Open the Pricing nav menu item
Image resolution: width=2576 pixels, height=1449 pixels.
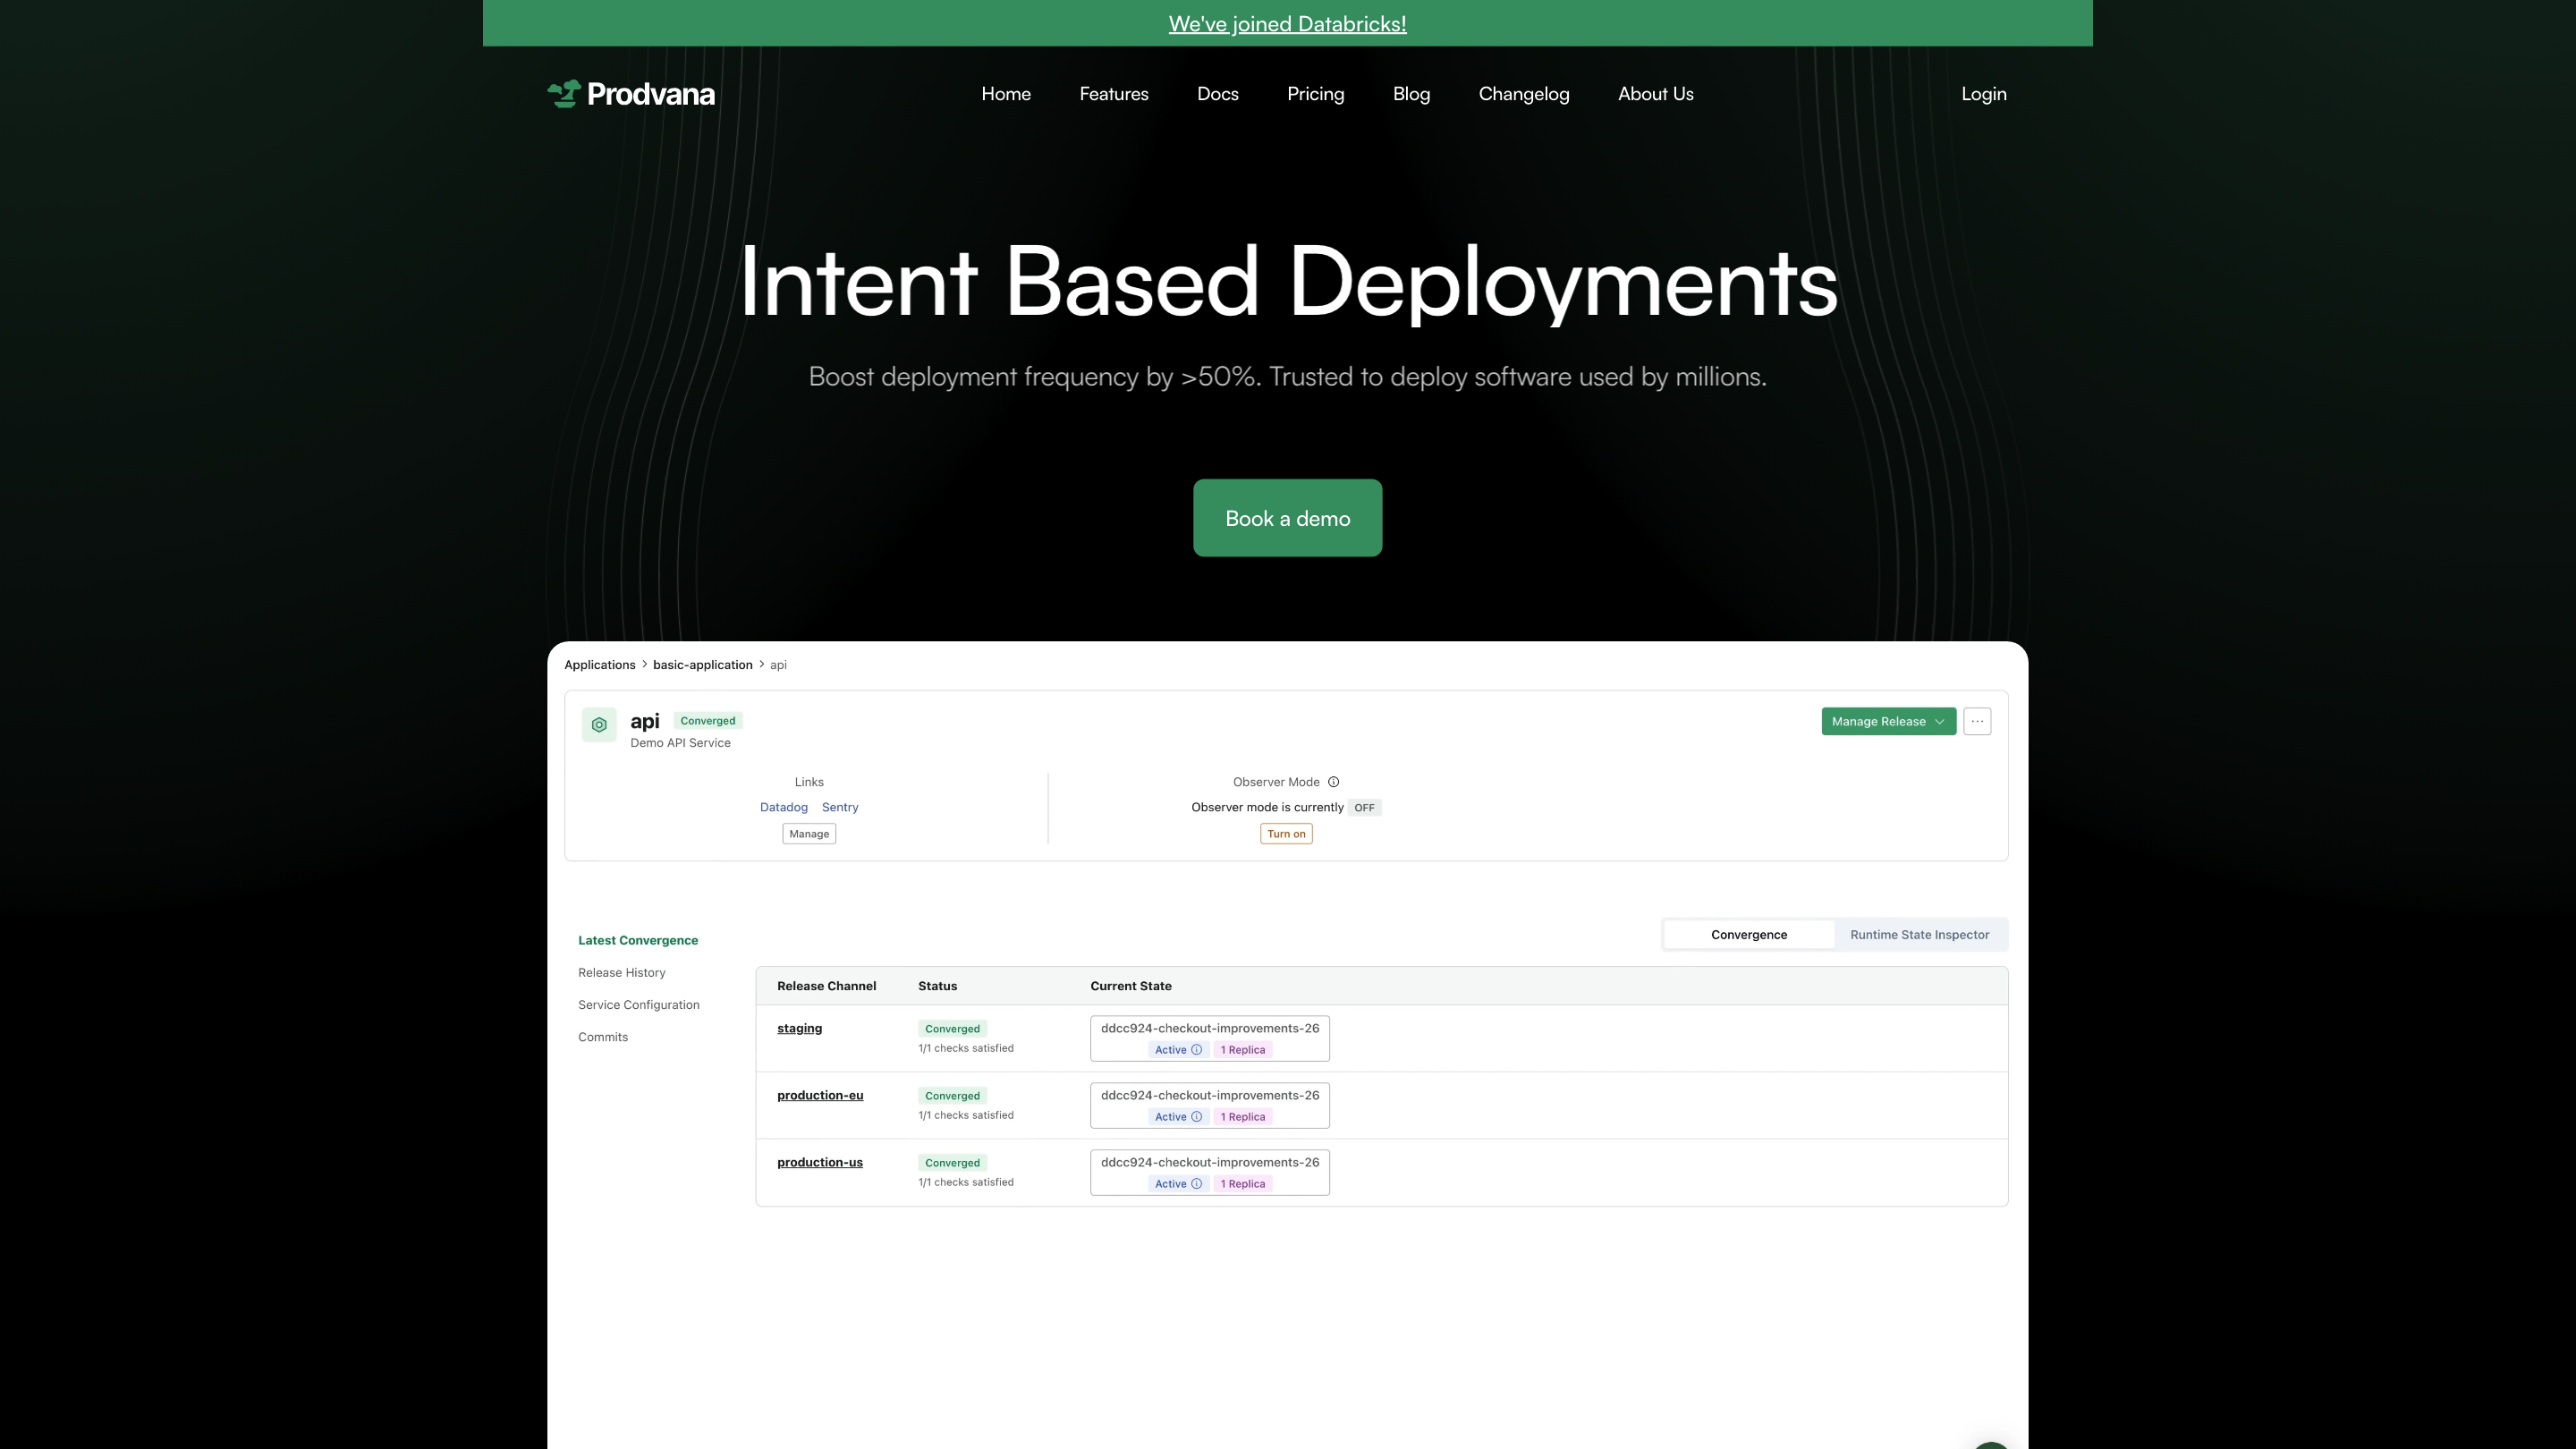tap(1315, 94)
